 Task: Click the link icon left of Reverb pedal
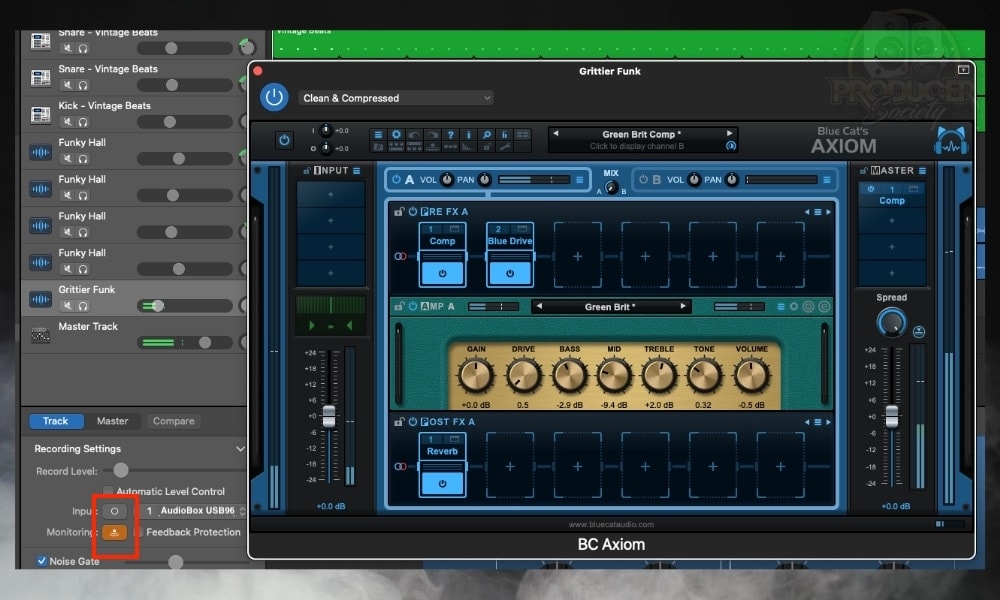(400, 467)
